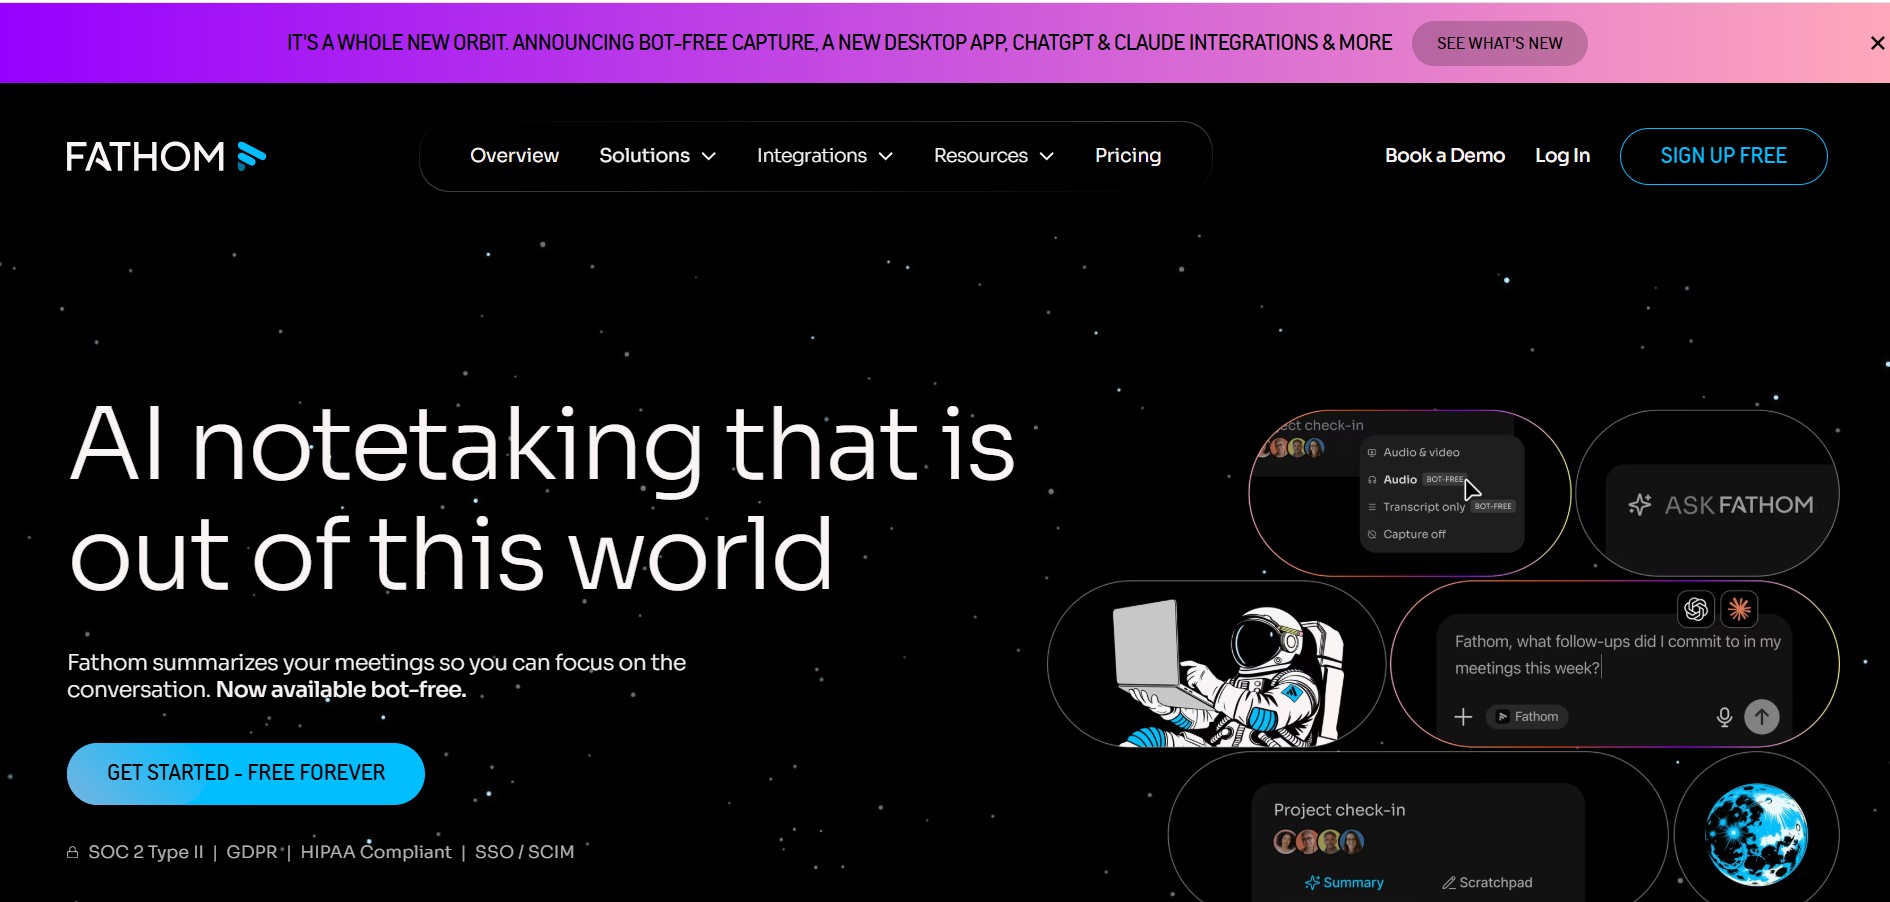Click the Claude starburst icon above the prompt
The width and height of the screenshot is (1890, 902).
(x=1739, y=608)
